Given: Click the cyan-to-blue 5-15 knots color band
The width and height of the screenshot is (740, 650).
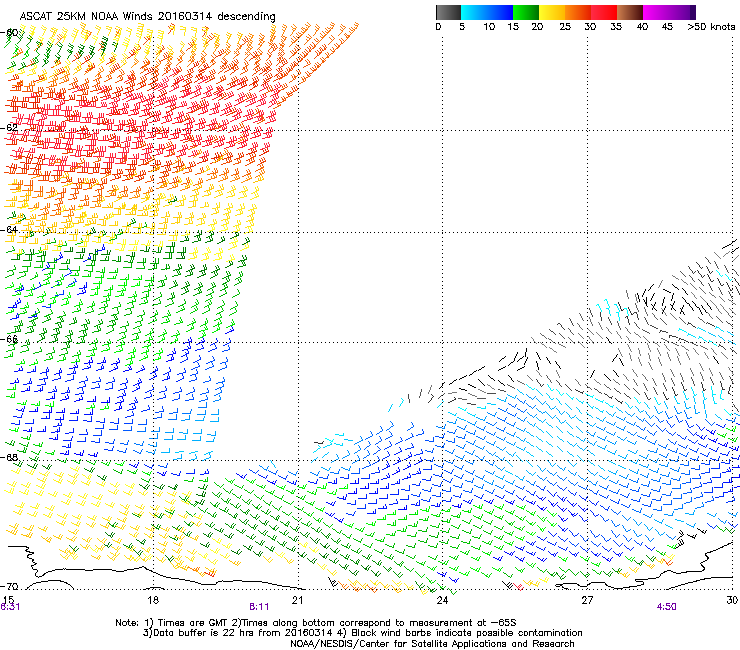Looking at the screenshot, I should click(x=487, y=12).
